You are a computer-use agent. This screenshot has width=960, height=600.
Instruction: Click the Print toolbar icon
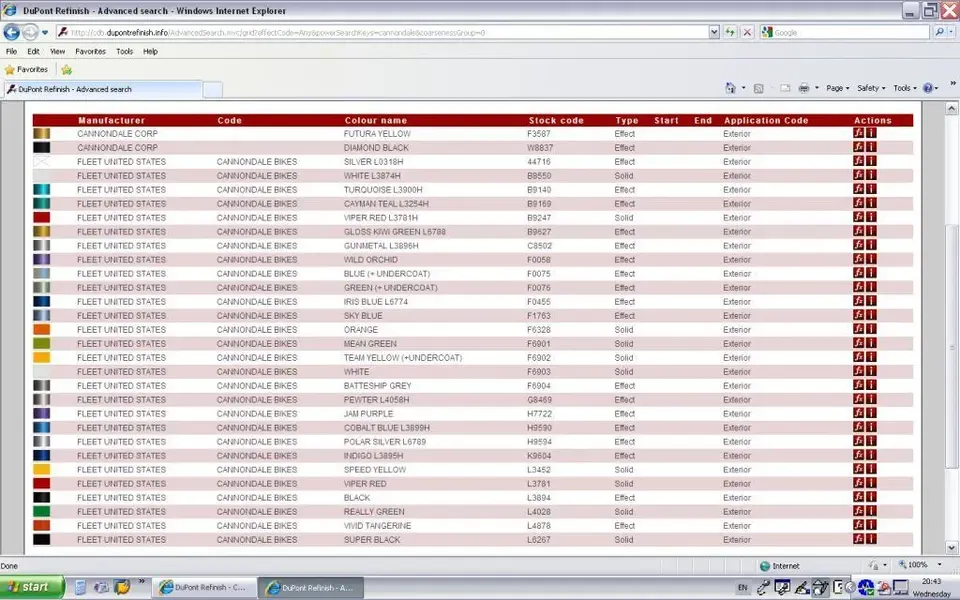click(804, 88)
